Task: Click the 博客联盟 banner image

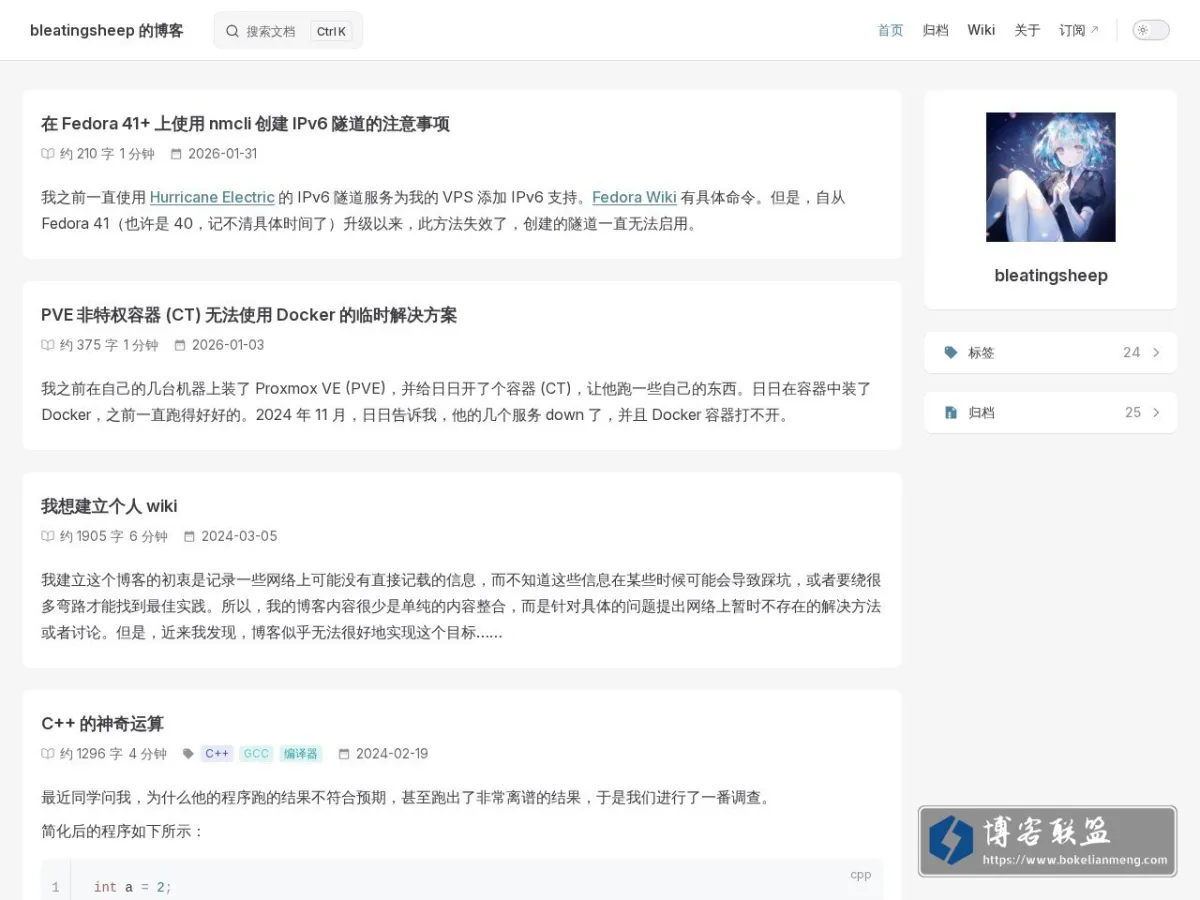Action: [x=1047, y=842]
